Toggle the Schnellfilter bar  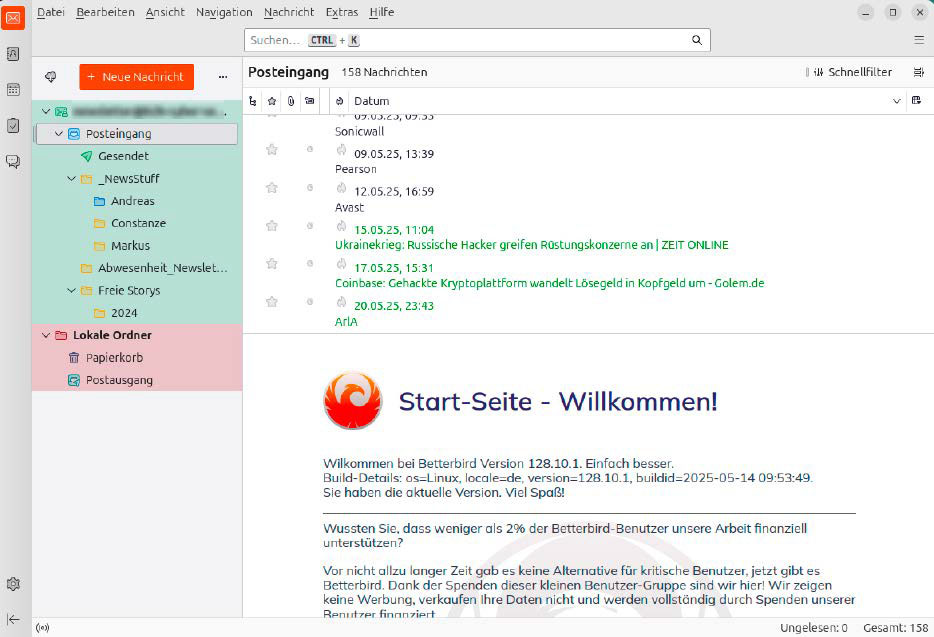point(852,72)
